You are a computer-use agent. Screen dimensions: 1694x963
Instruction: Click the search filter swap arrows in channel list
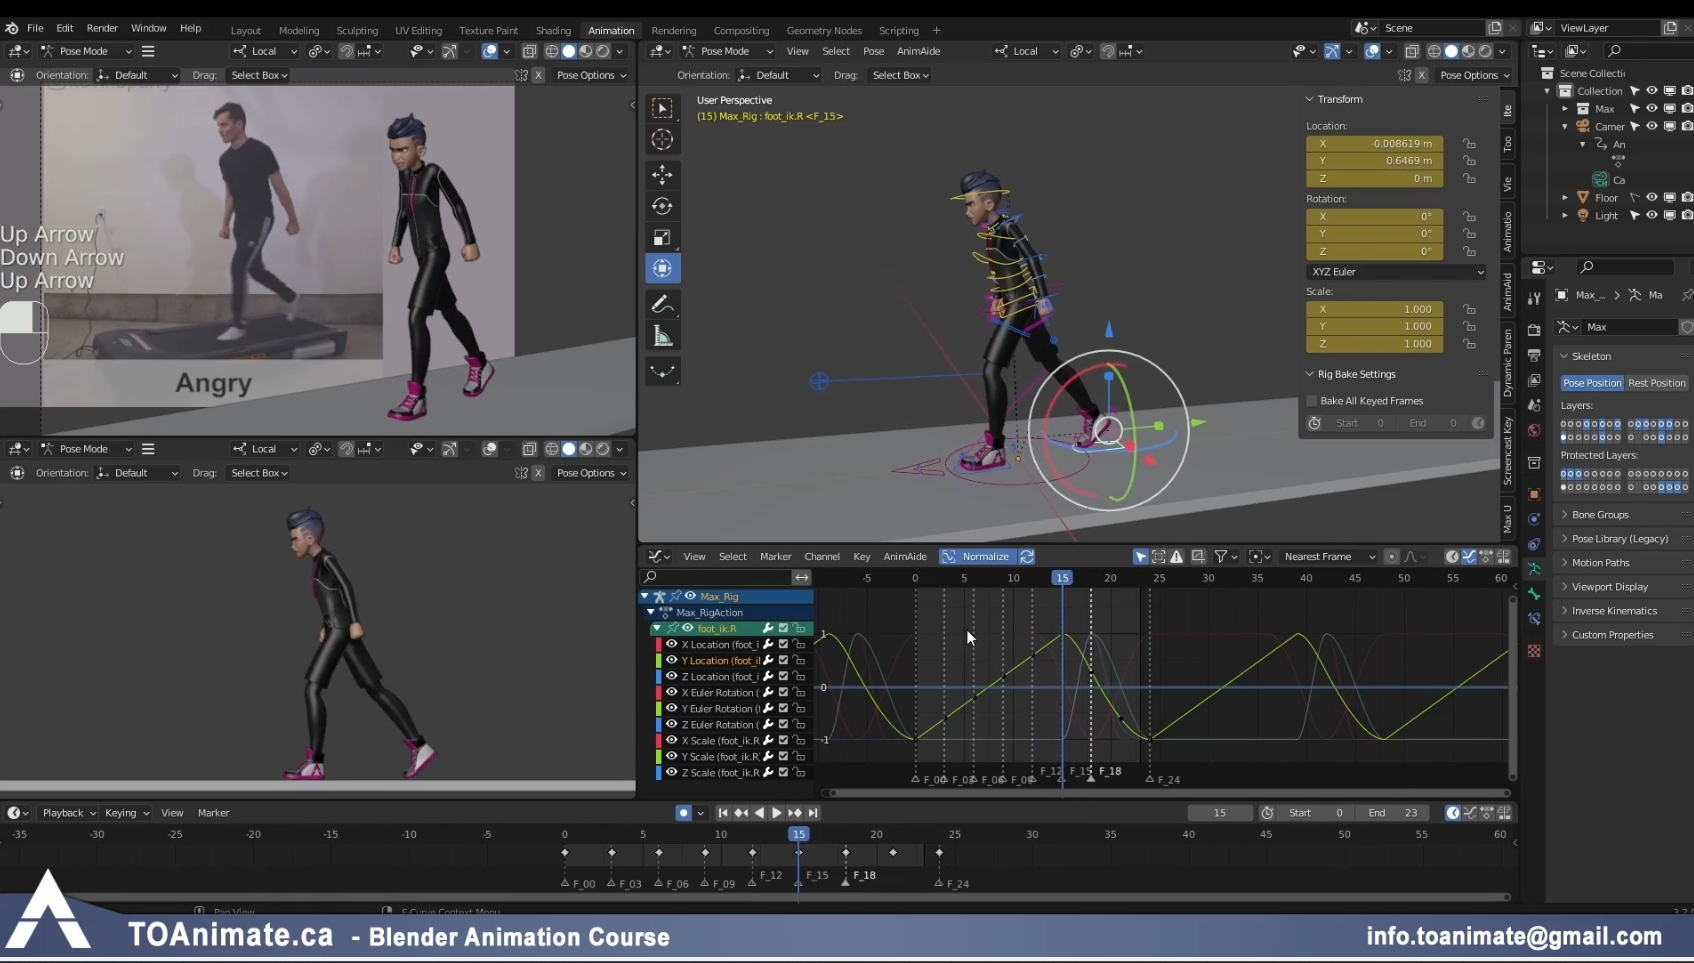[x=802, y=577]
